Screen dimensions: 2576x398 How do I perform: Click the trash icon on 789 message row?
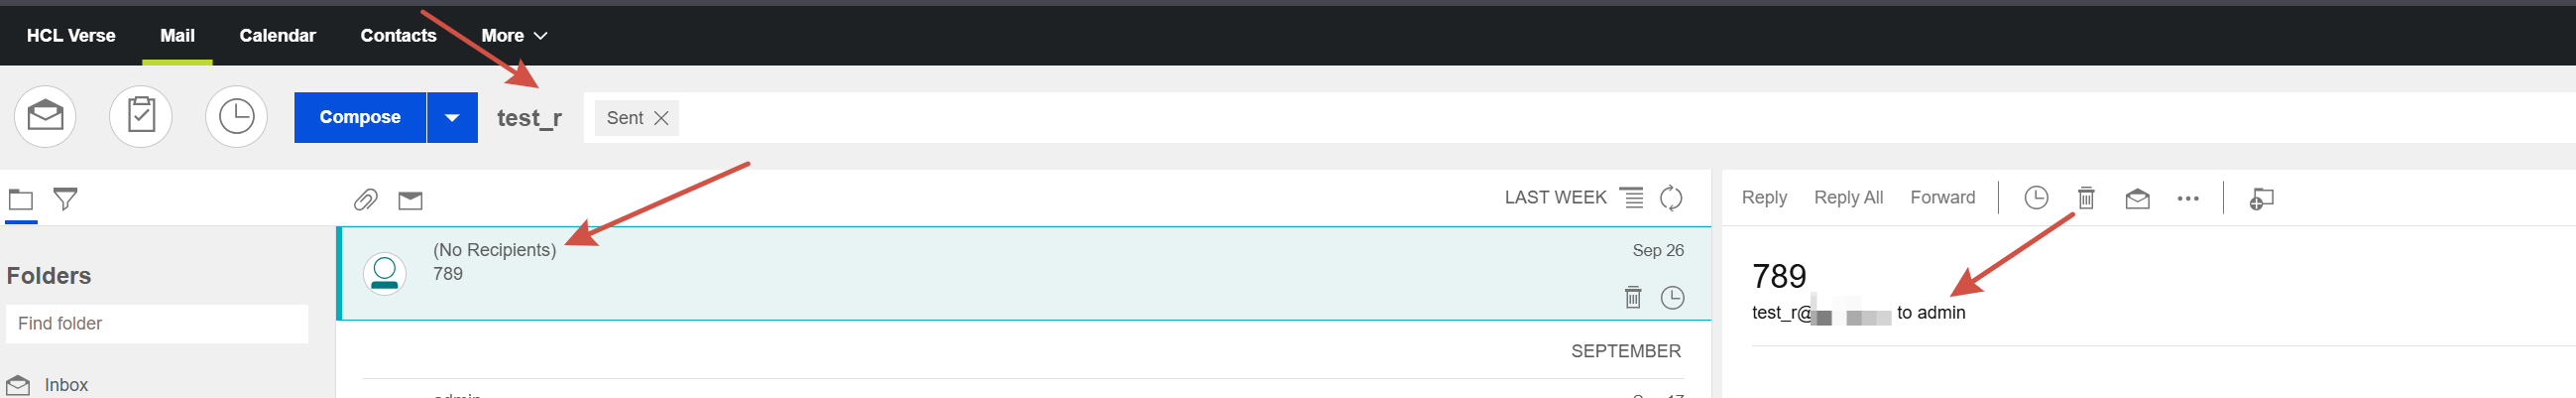[1633, 297]
